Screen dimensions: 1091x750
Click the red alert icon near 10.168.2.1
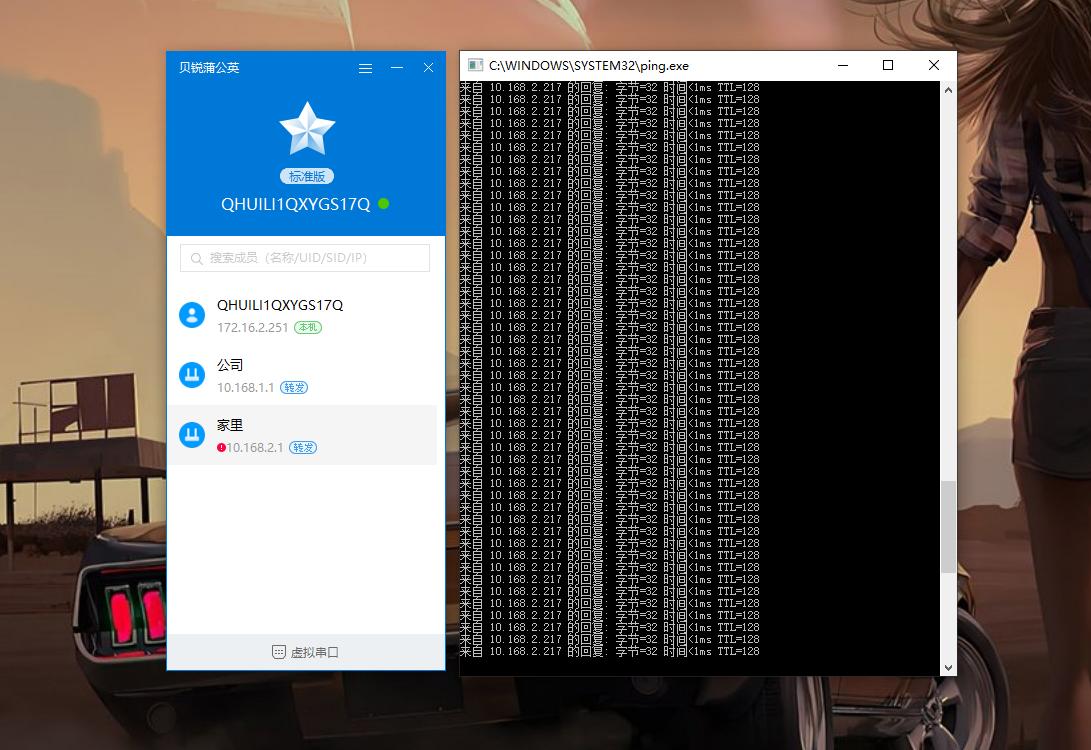(x=221, y=448)
